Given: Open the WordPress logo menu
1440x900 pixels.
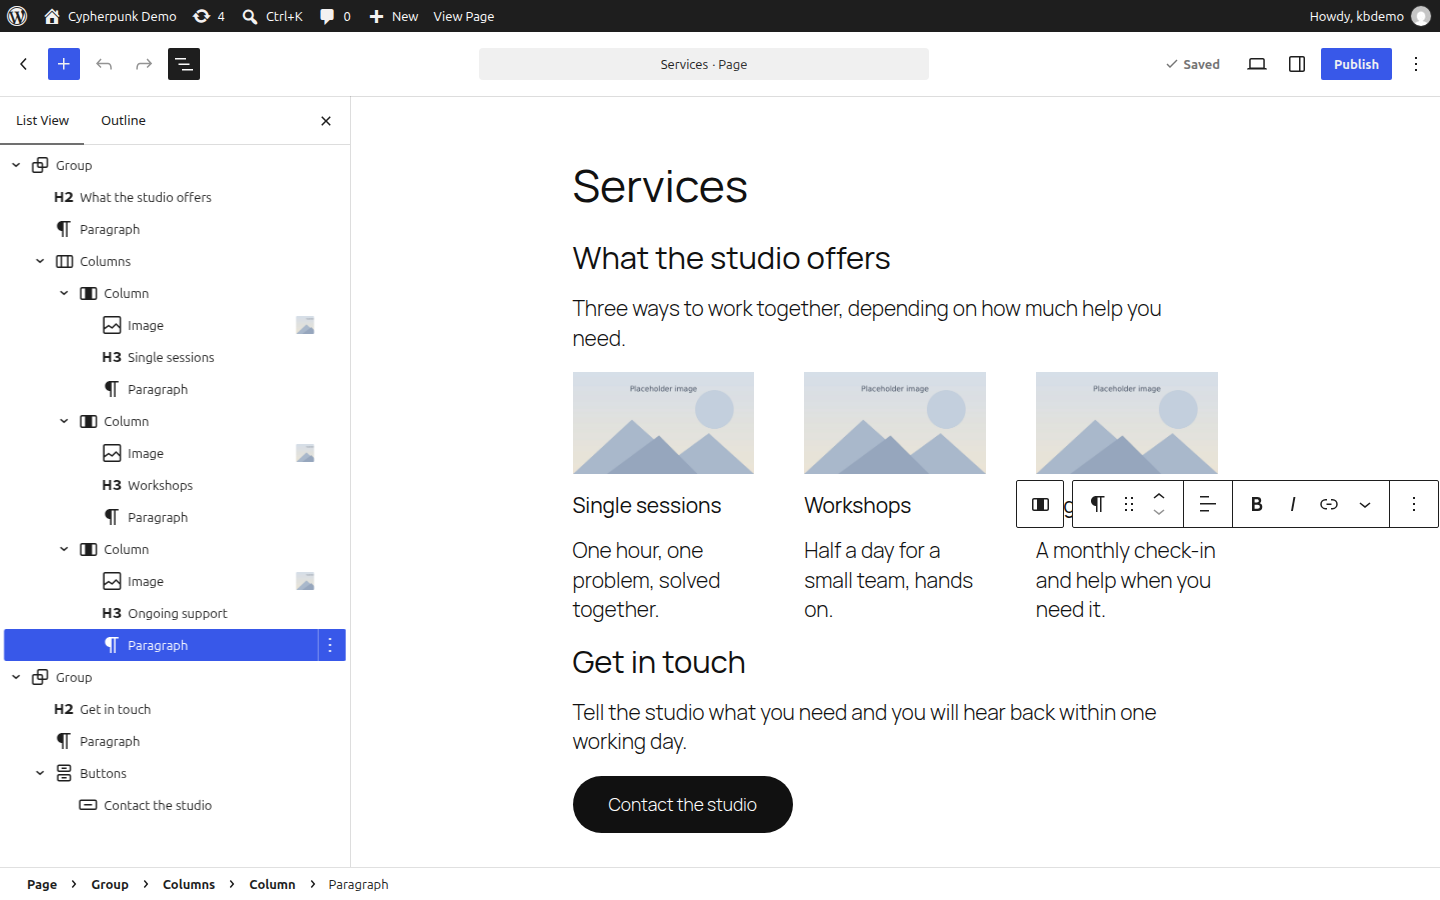Looking at the screenshot, I should [x=17, y=16].
